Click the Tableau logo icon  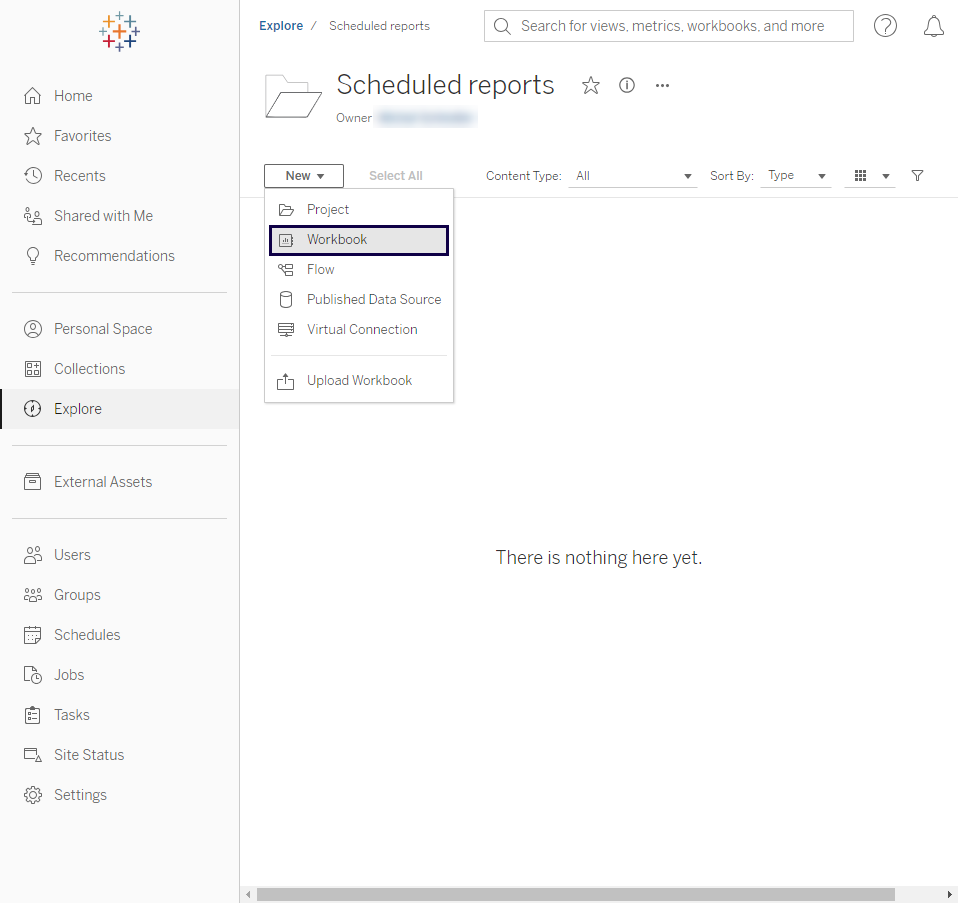[119, 32]
